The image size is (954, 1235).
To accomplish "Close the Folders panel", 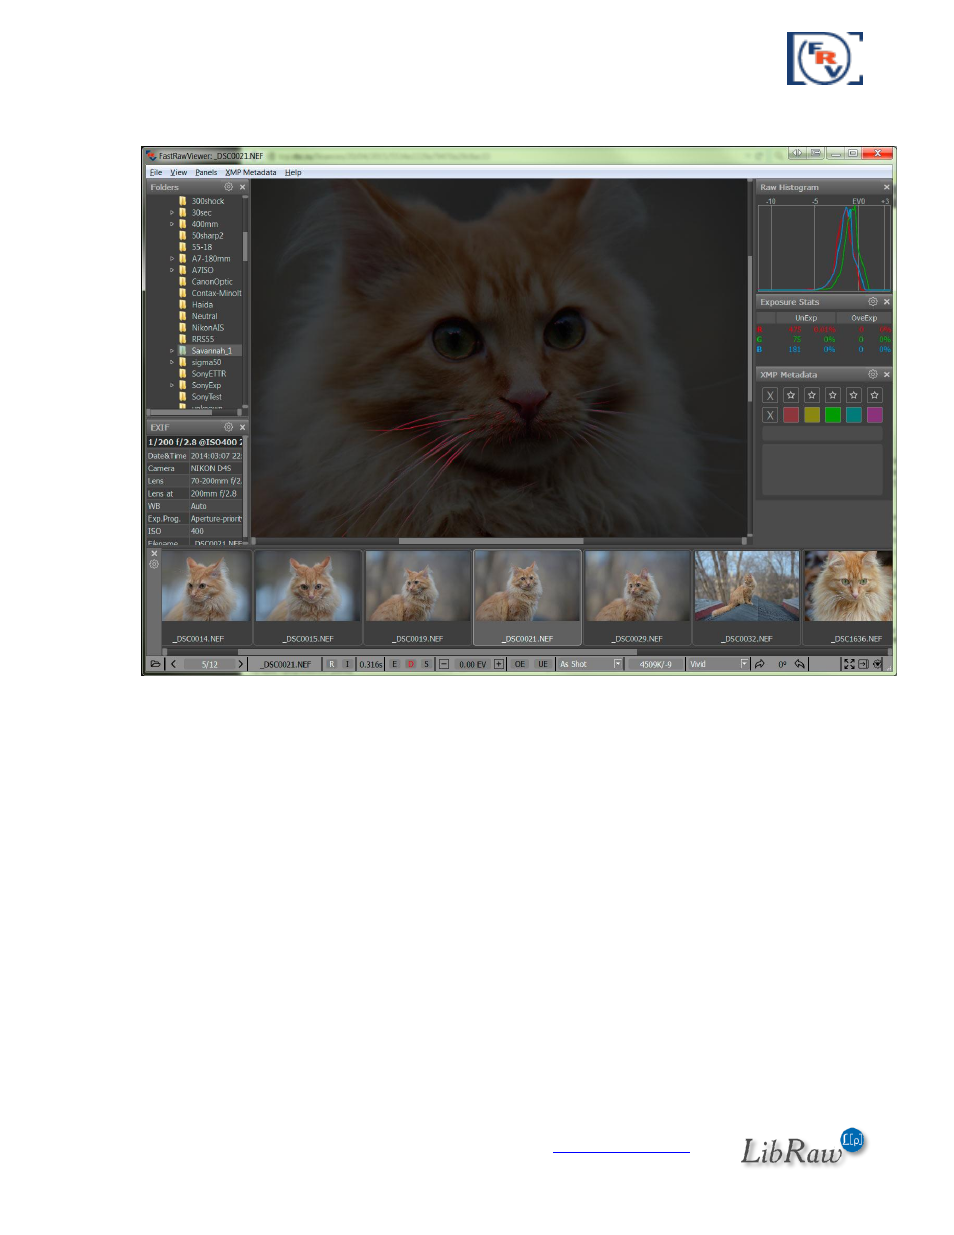I will pos(242,187).
